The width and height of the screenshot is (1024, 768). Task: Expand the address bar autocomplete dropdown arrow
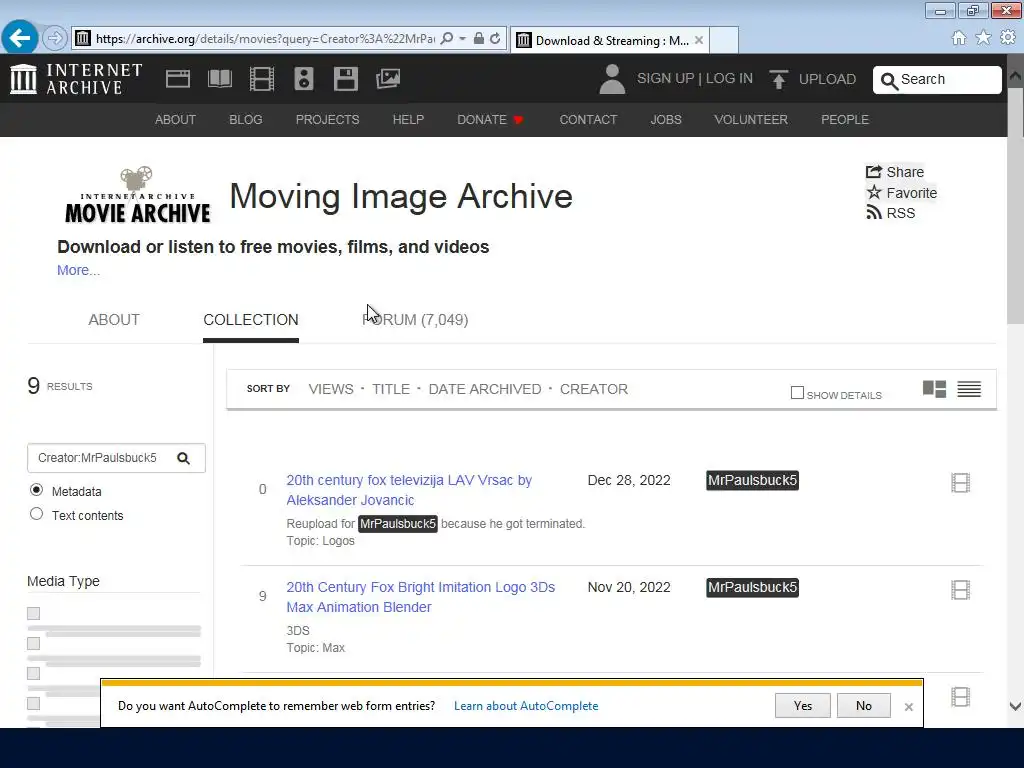pyautogui.click(x=462, y=39)
